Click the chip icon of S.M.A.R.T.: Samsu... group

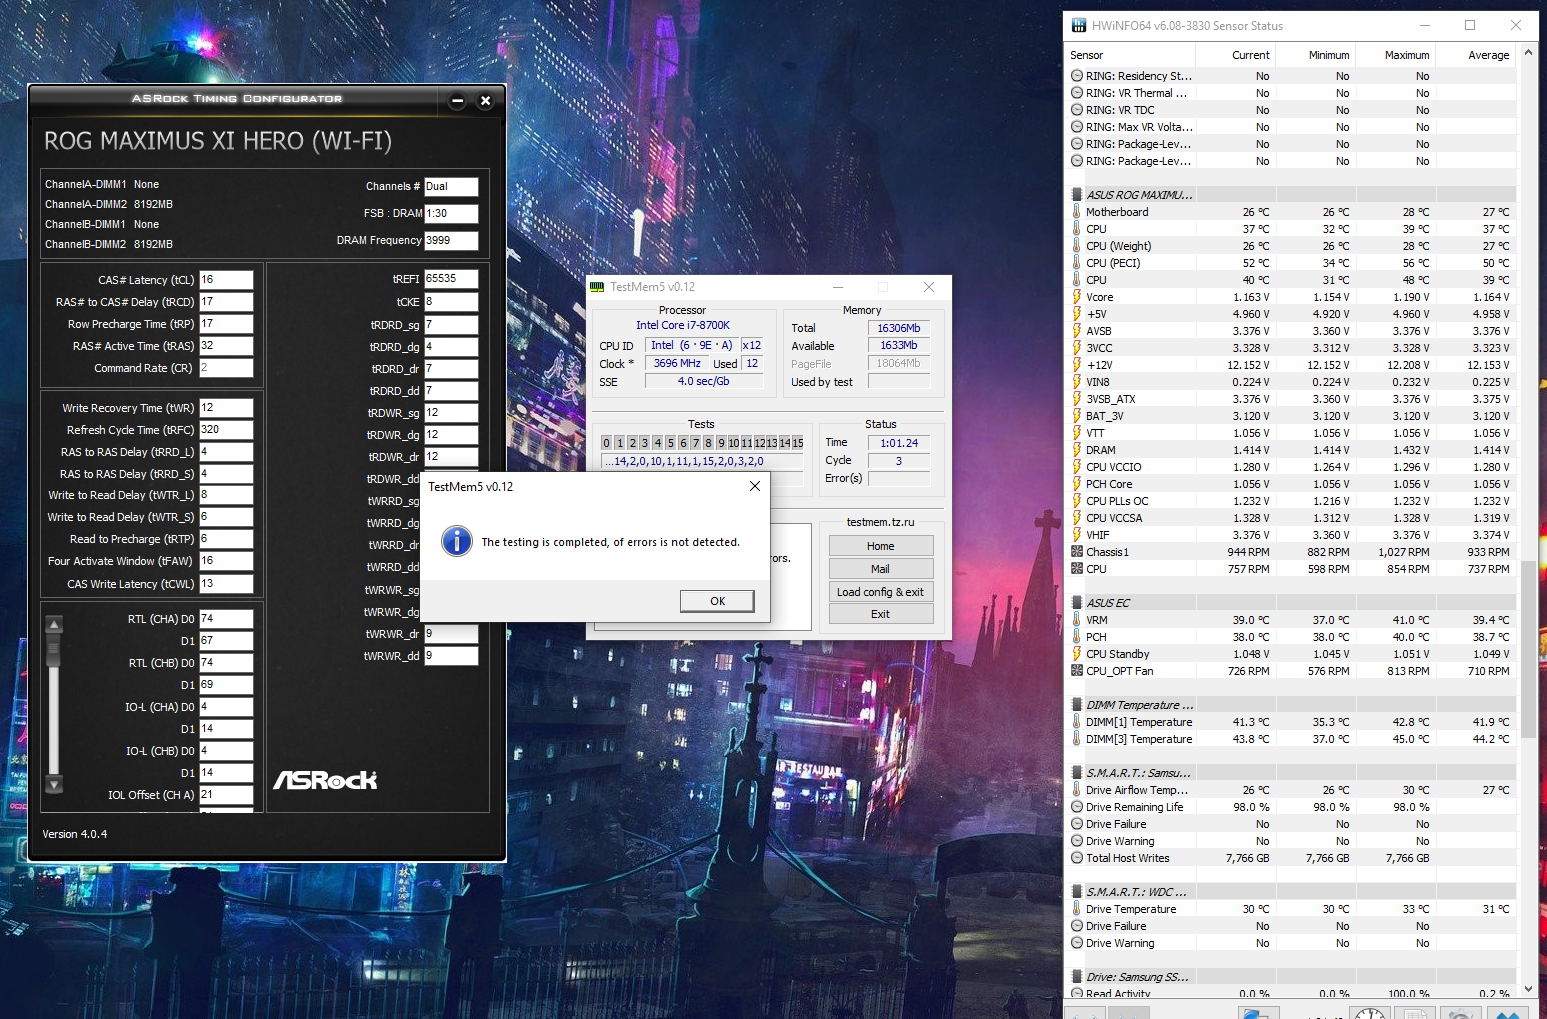(1077, 773)
